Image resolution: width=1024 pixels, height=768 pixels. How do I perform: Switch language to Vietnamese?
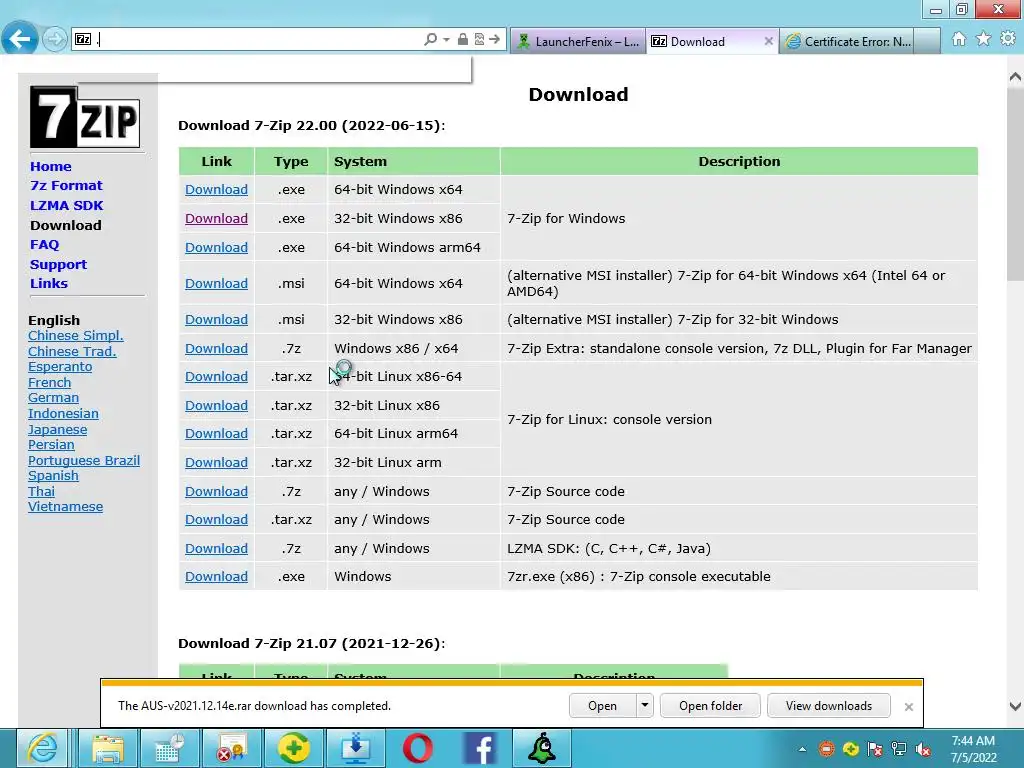65,507
